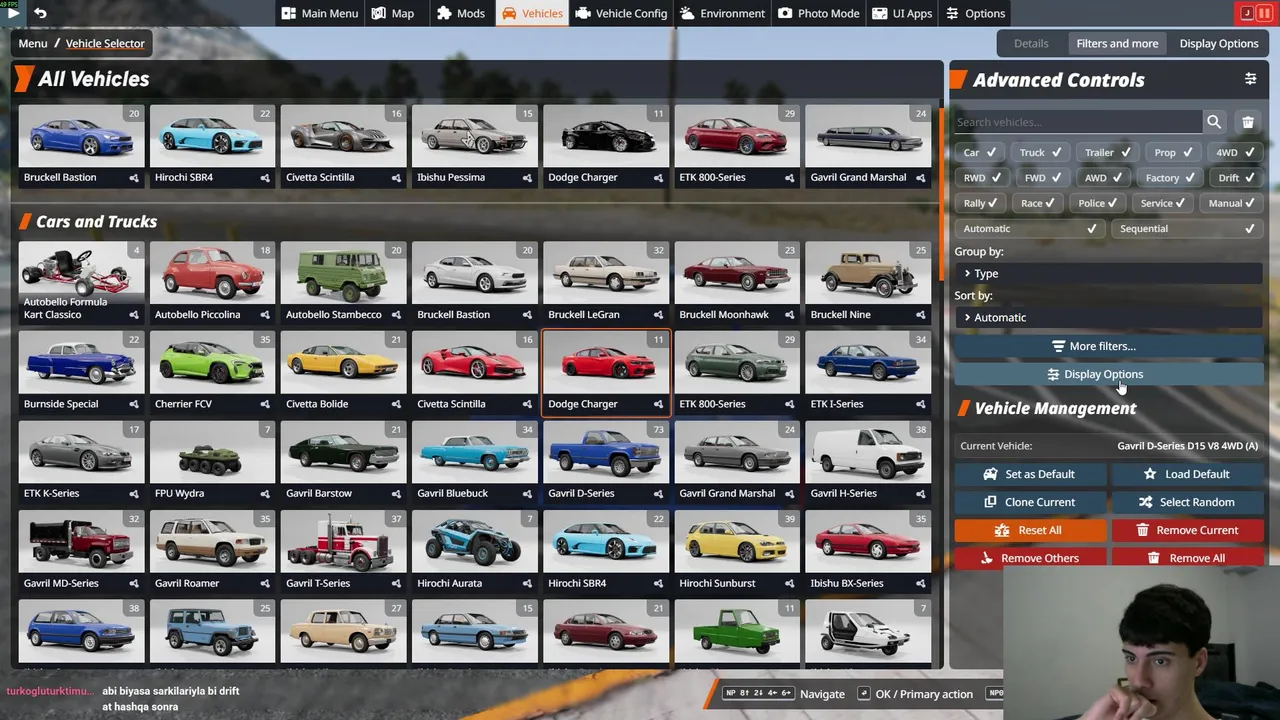Screen dimensions: 1280x720
Task: Click the play icon in top-left corner
Action: point(12,13)
